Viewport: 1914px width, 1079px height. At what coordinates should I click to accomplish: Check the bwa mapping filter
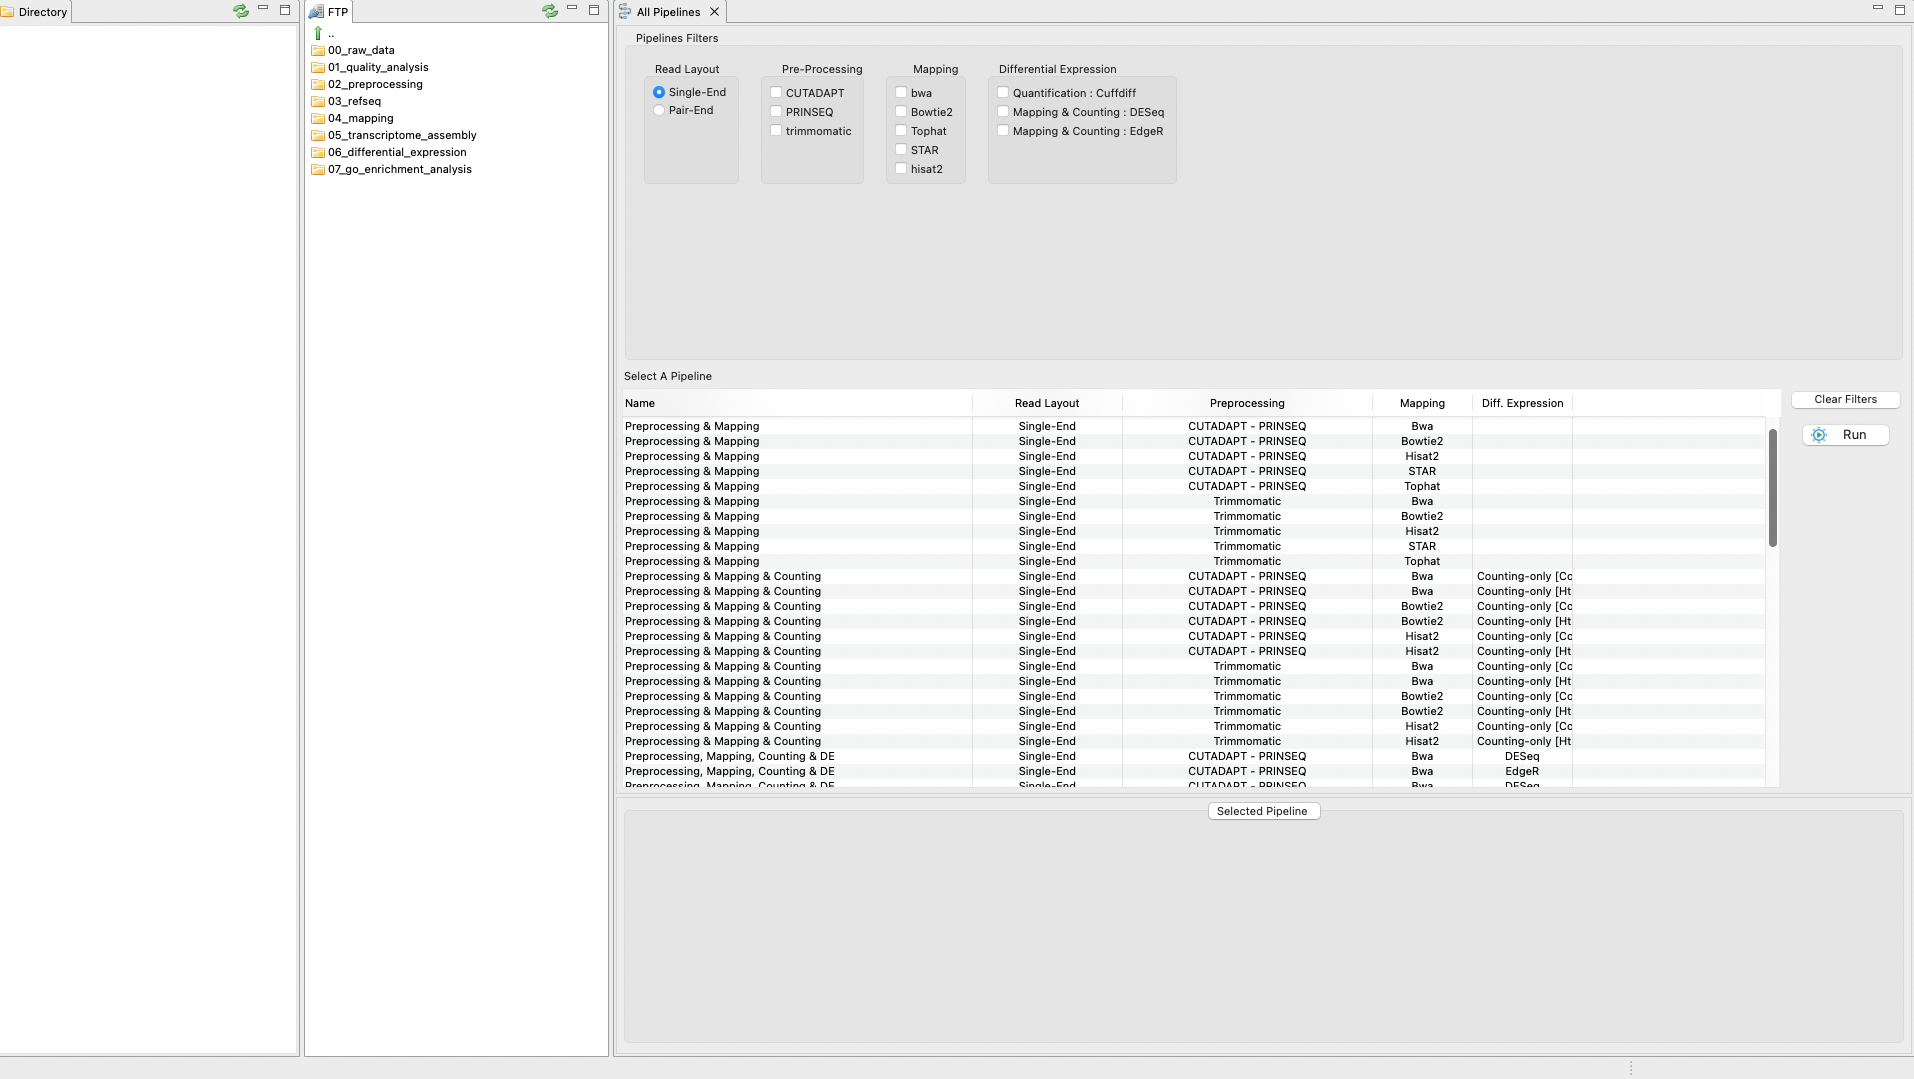coord(901,93)
